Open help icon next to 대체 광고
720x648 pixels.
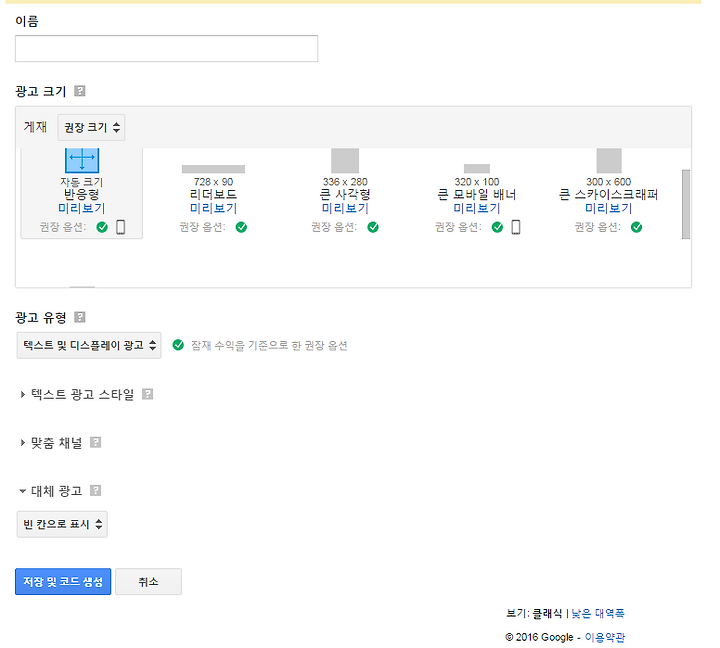click(96, 490)
